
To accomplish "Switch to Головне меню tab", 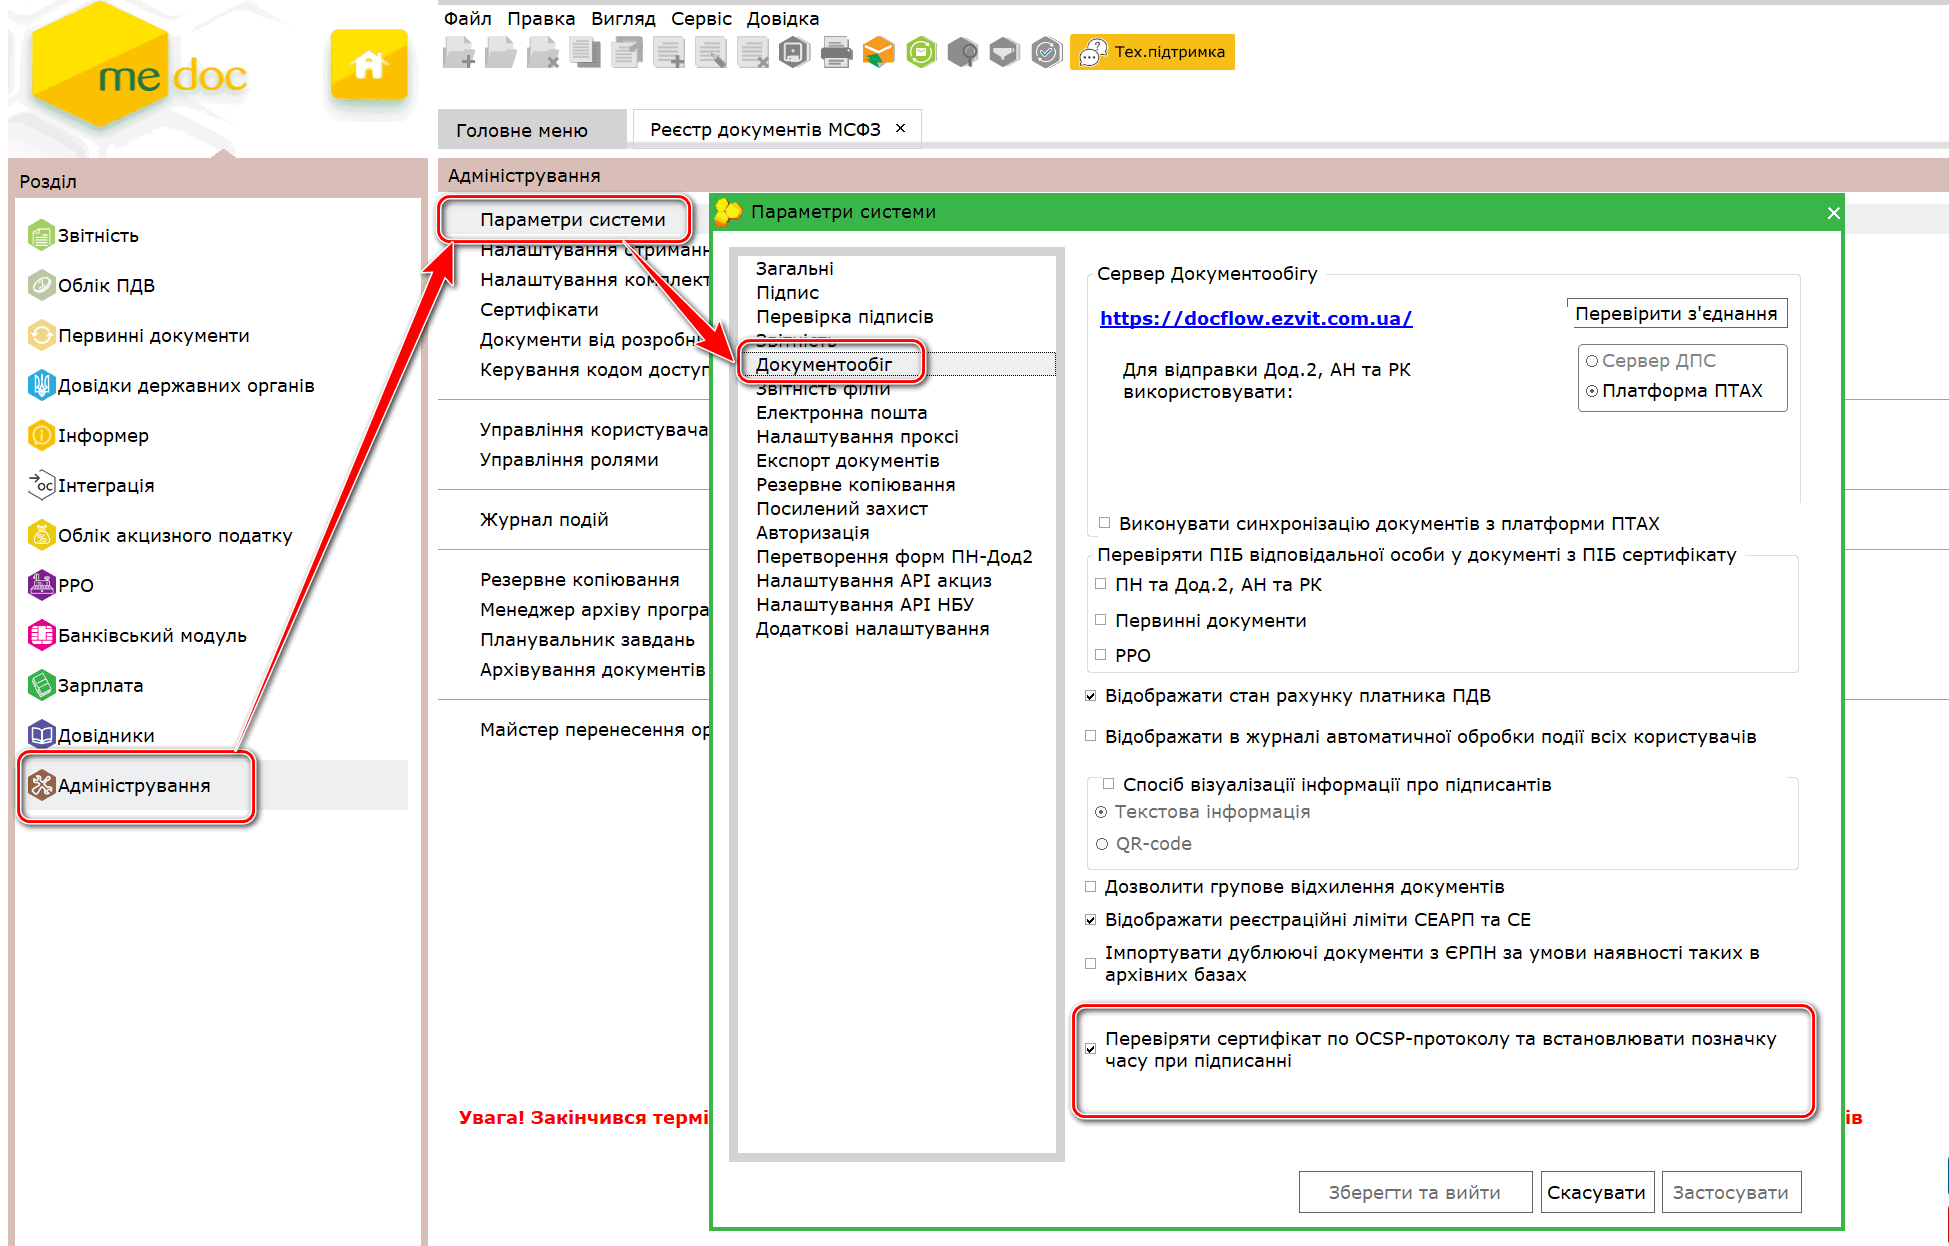I will coord(522,130).
